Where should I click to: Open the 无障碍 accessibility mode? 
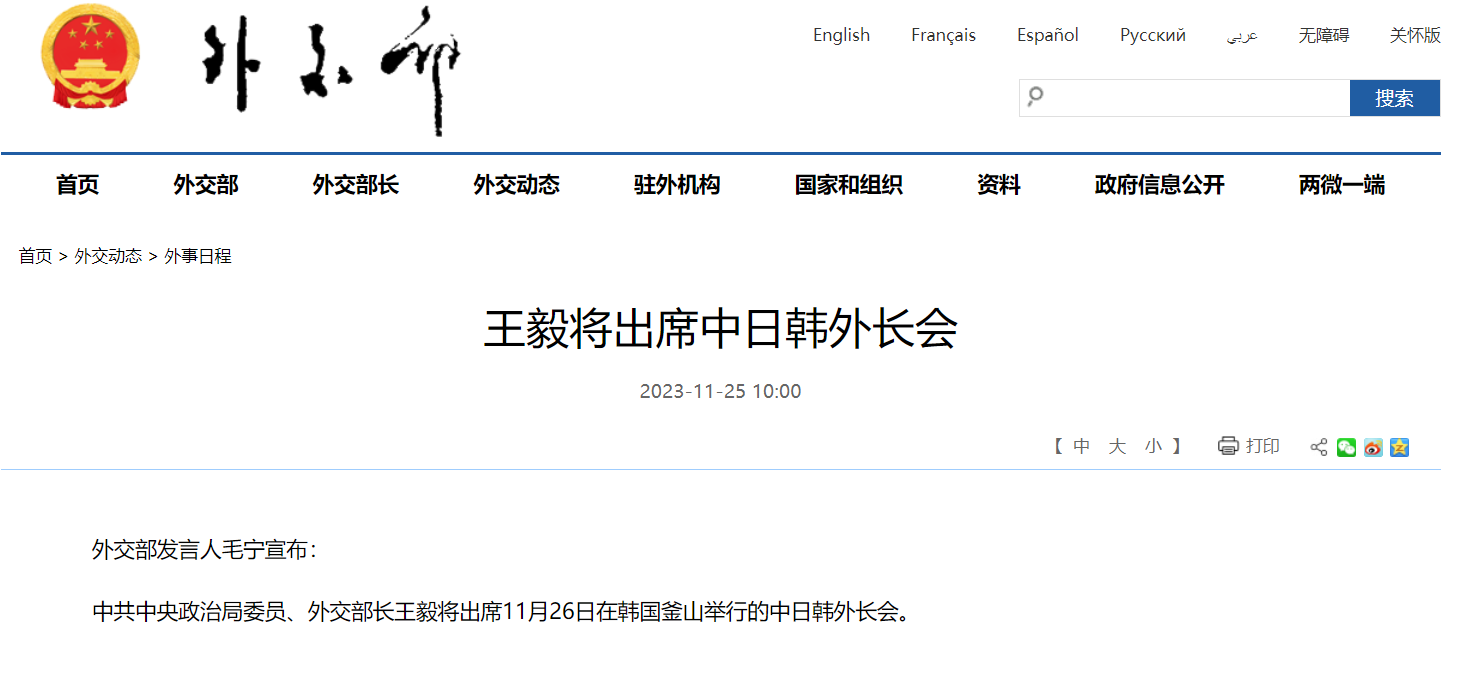tap(1324, 35)
